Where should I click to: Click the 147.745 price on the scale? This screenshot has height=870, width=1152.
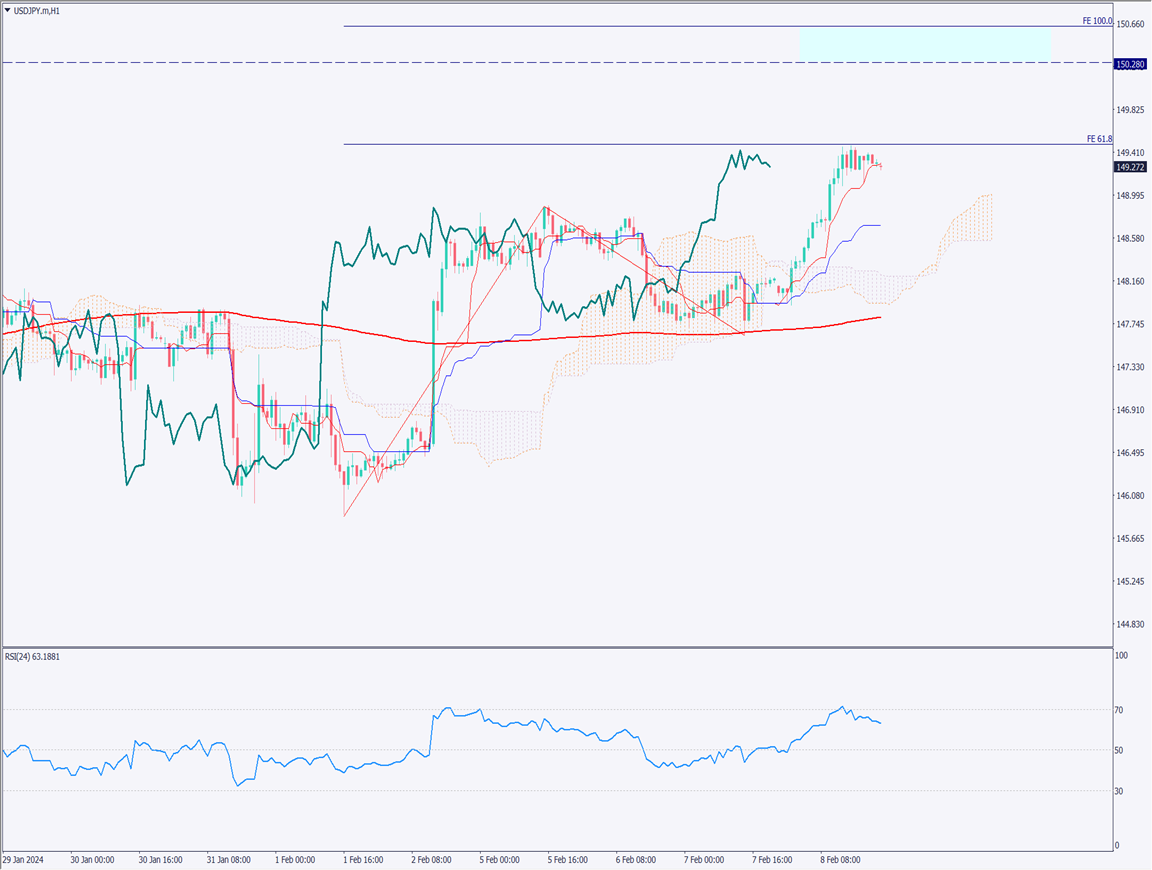(1130, 324)
